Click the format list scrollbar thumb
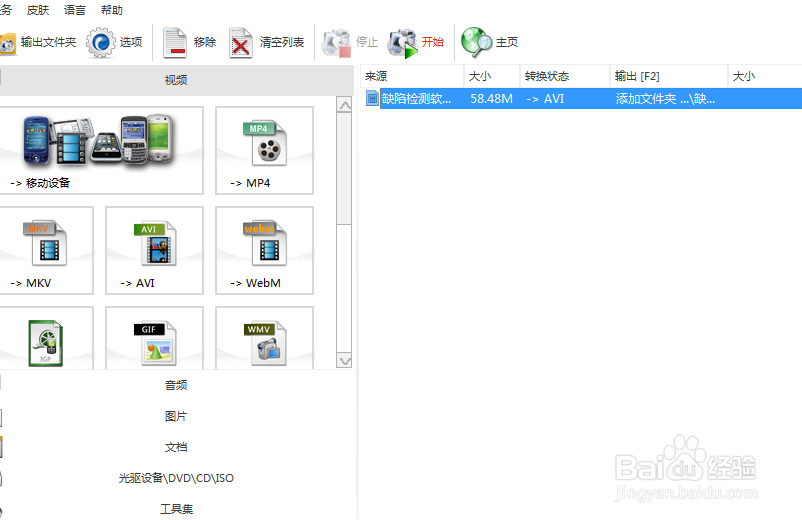 coord(345,168)
